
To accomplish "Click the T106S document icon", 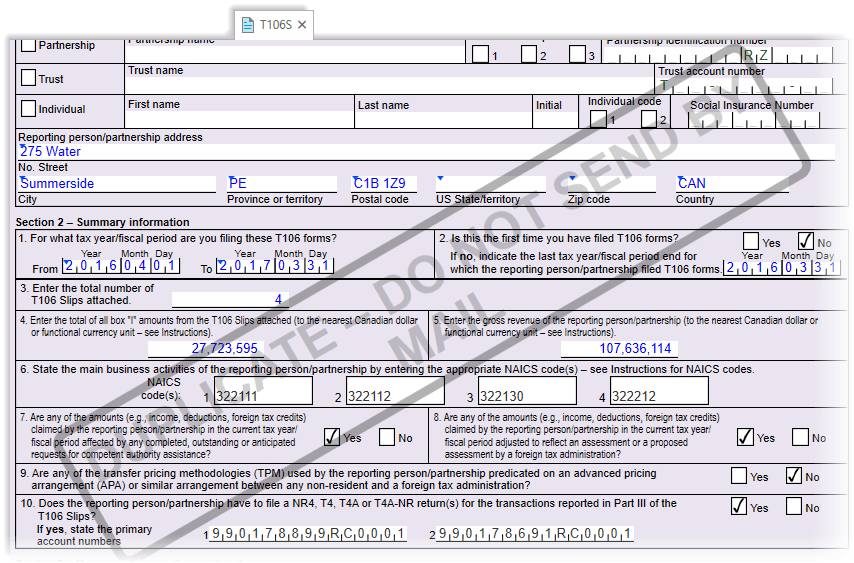I will 248,25.
